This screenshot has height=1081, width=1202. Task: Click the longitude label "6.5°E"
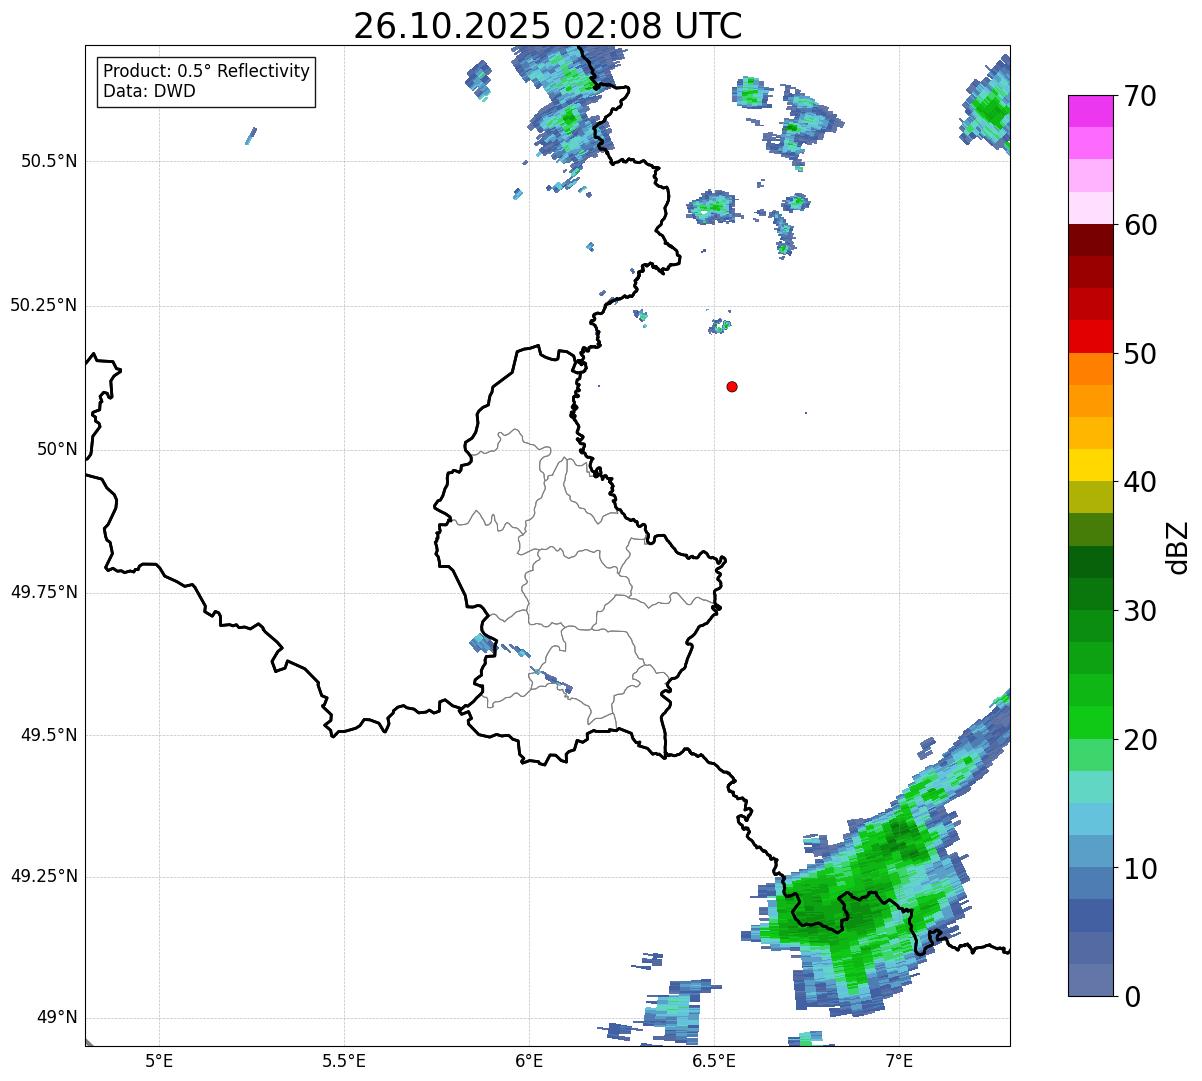tap(714, 1061)
